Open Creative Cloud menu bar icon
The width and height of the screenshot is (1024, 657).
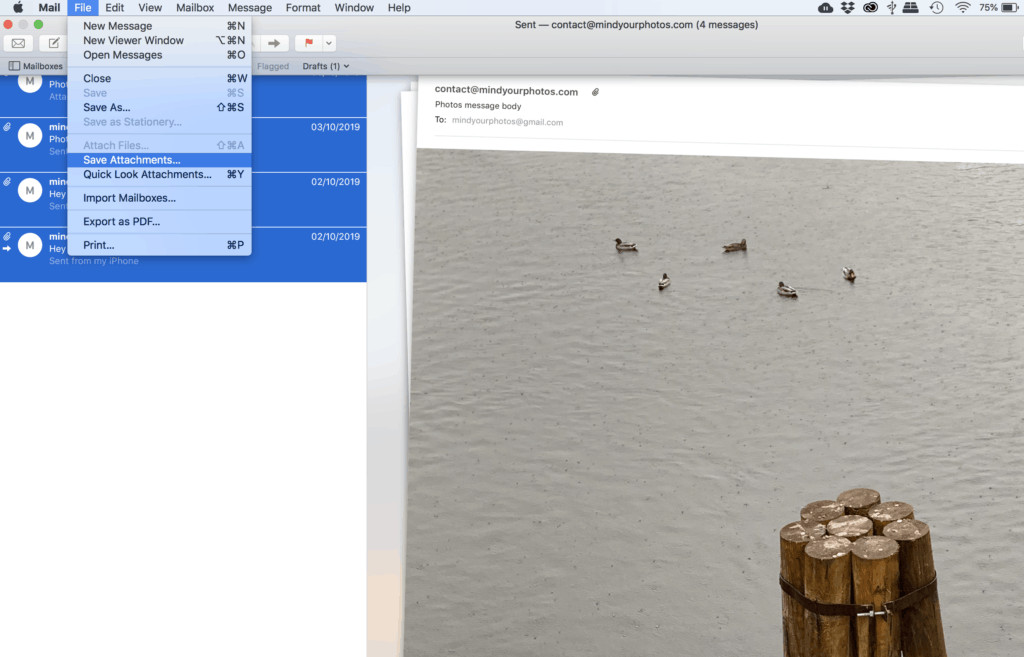870,8
